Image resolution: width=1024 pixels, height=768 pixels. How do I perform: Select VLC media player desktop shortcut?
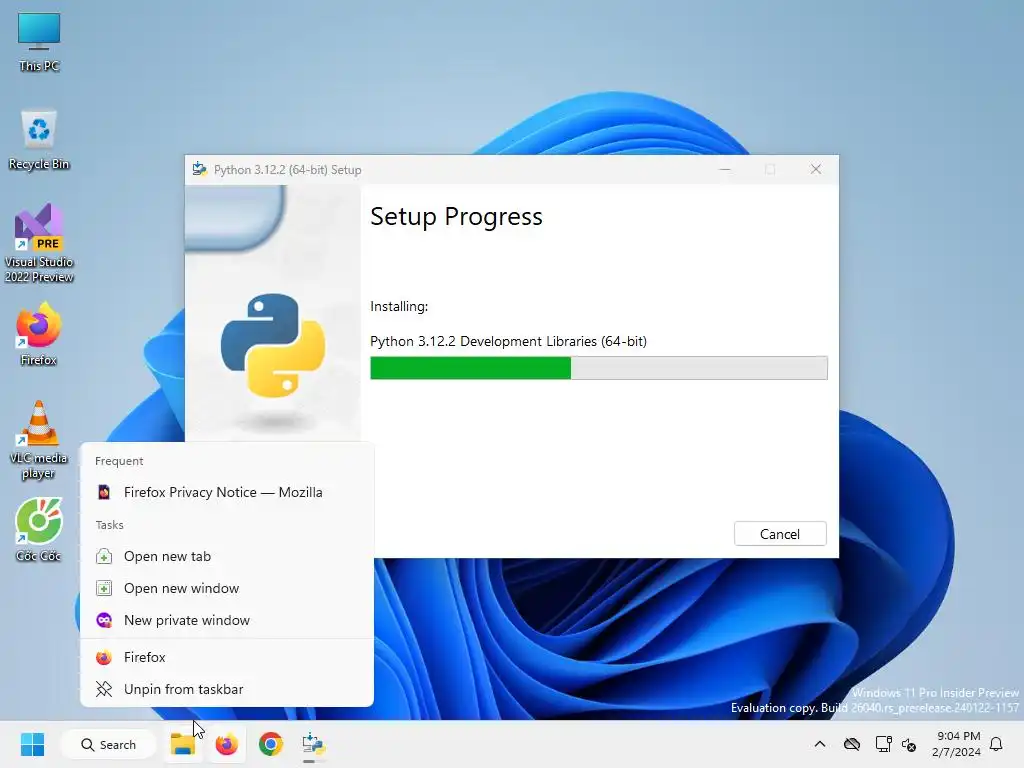pos(39,440)
